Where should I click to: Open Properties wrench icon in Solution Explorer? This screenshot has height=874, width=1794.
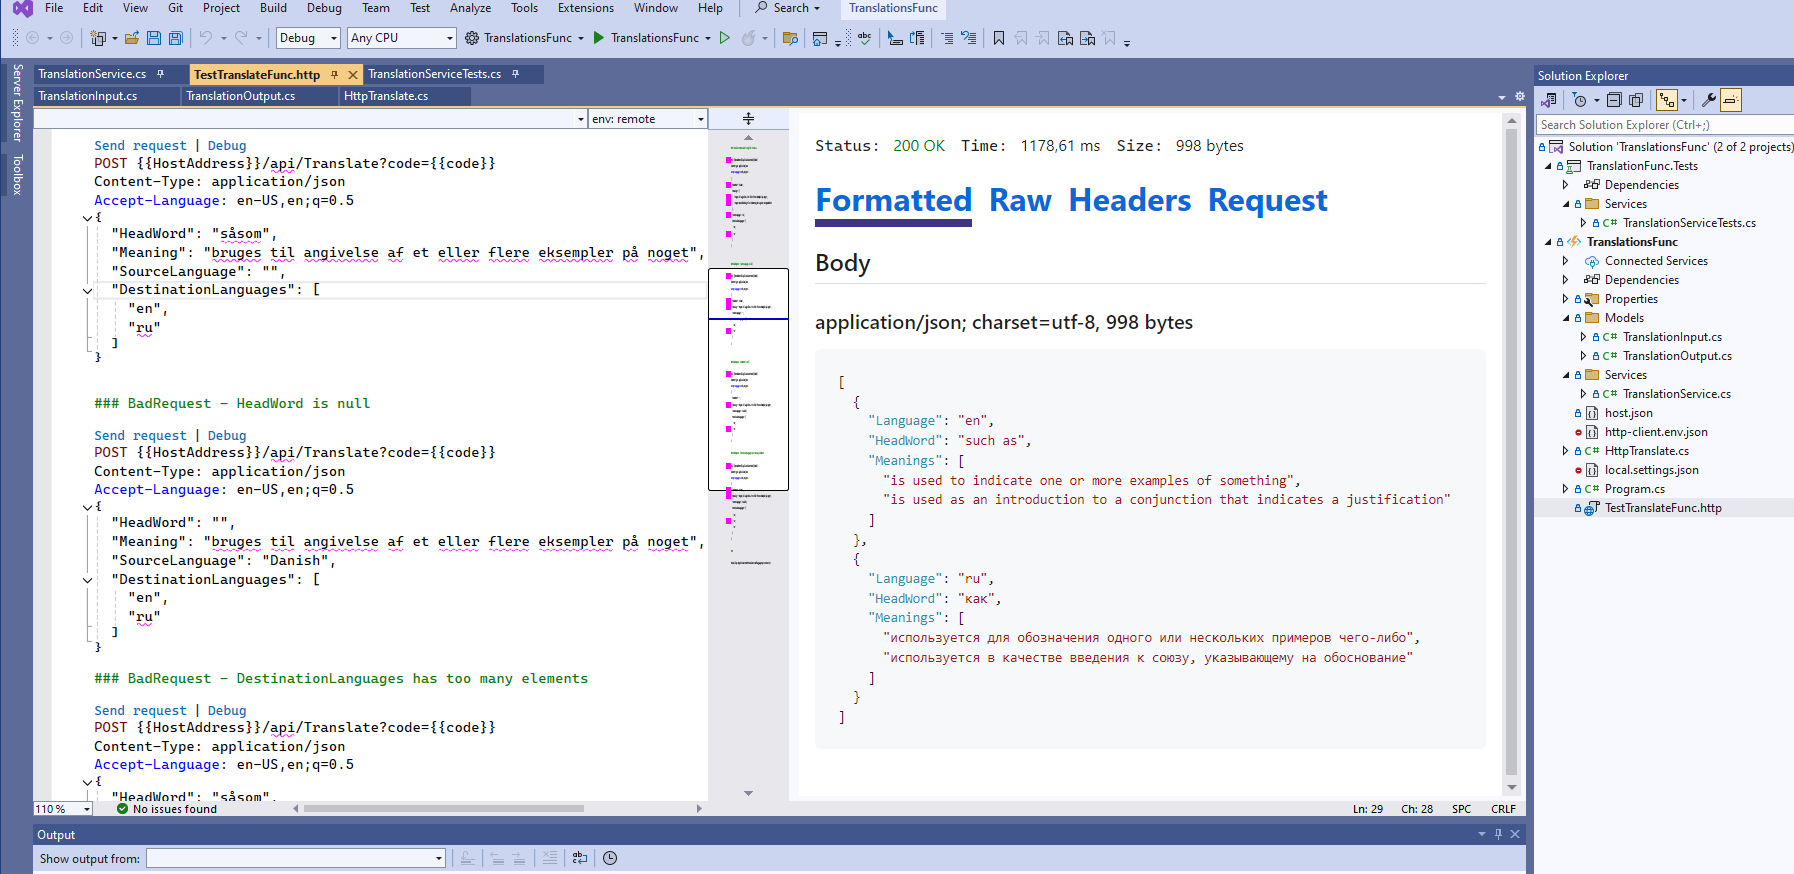[1709, 100]
